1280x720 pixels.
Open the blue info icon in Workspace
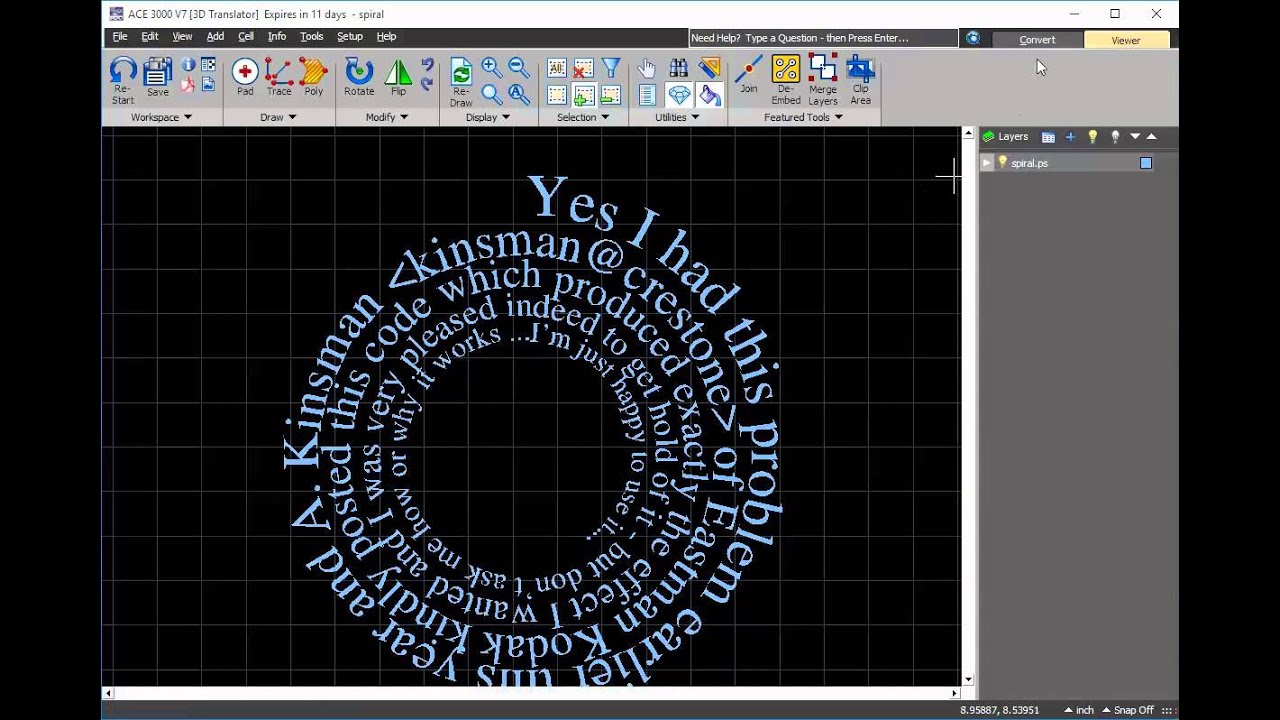188,65
